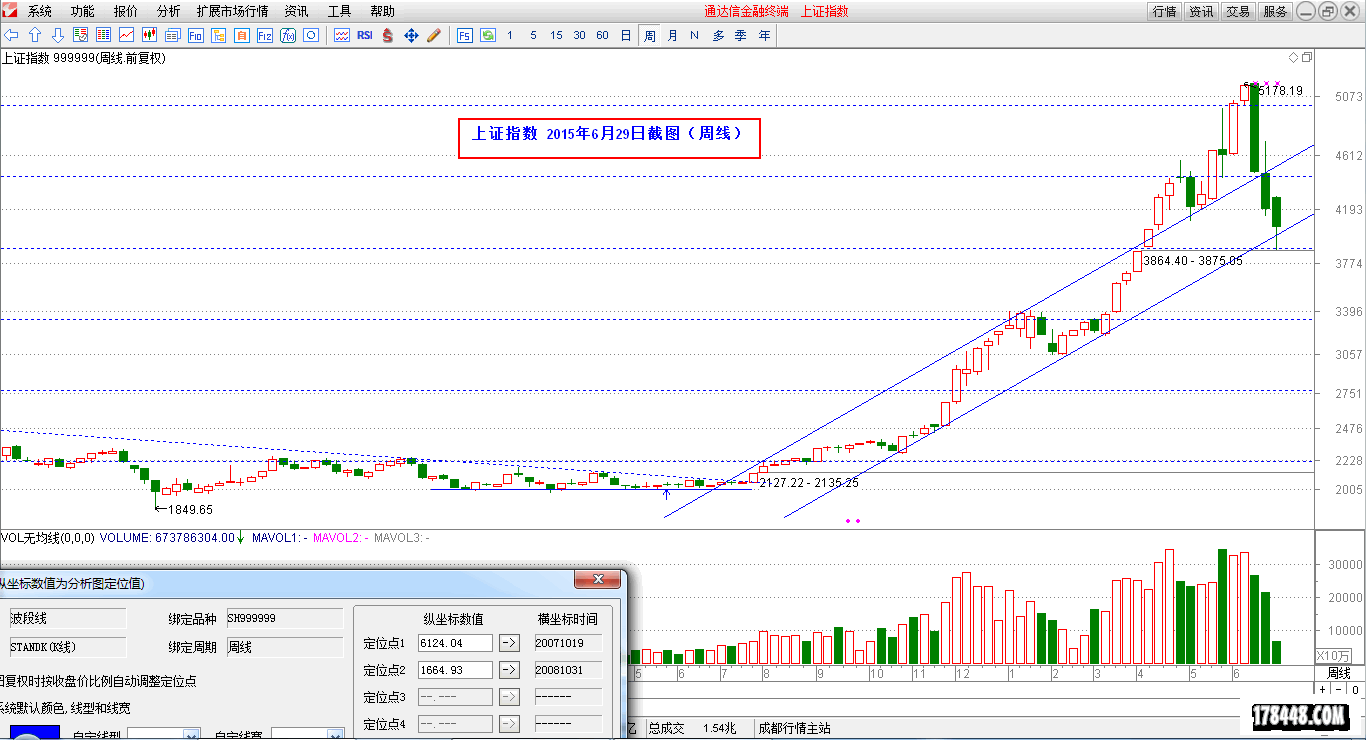The width and height of the screenshot is (1366, 740).
Task: Switch to 30-minute period
Action: point(579,35)
